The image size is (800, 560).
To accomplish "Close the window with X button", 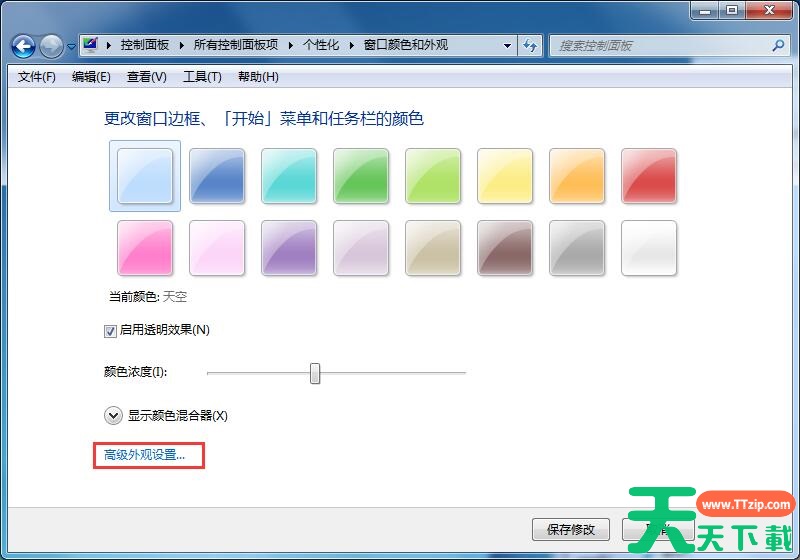I will point(770,10).
